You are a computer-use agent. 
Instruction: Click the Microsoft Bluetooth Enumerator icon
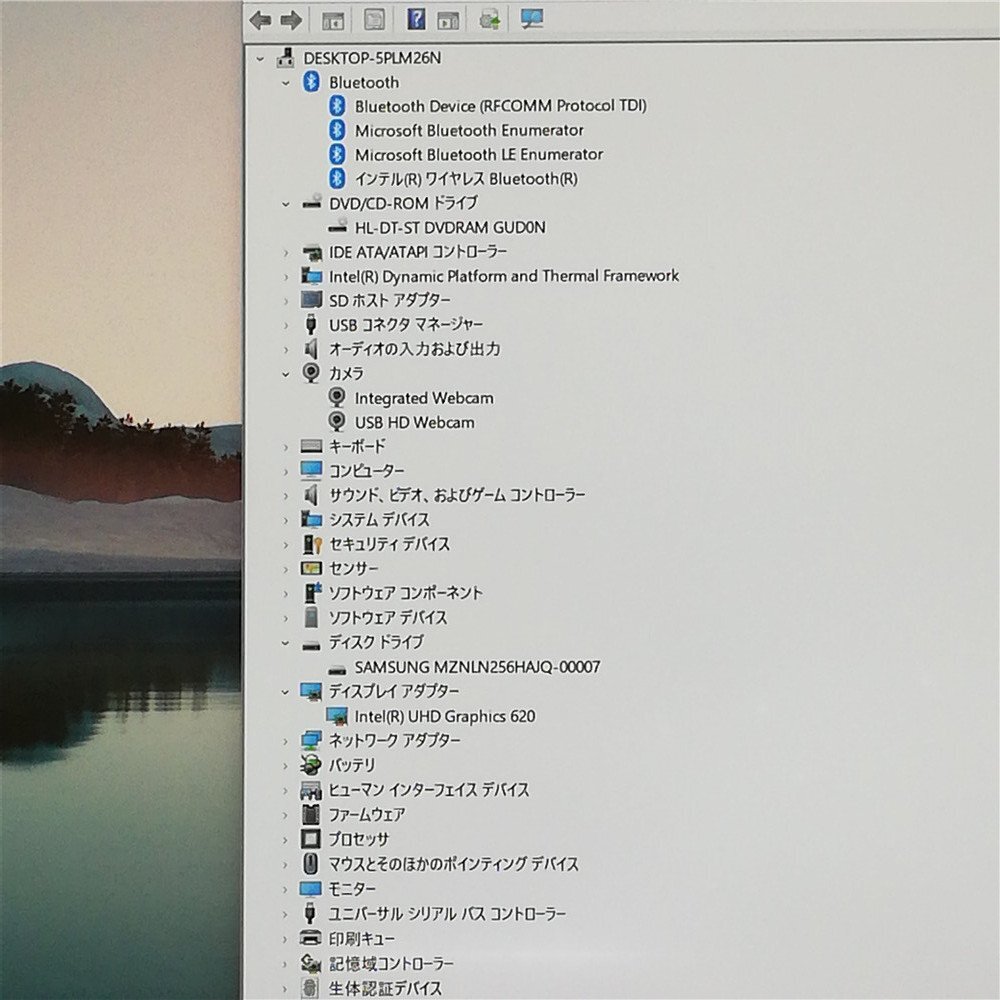click(337, 130)
